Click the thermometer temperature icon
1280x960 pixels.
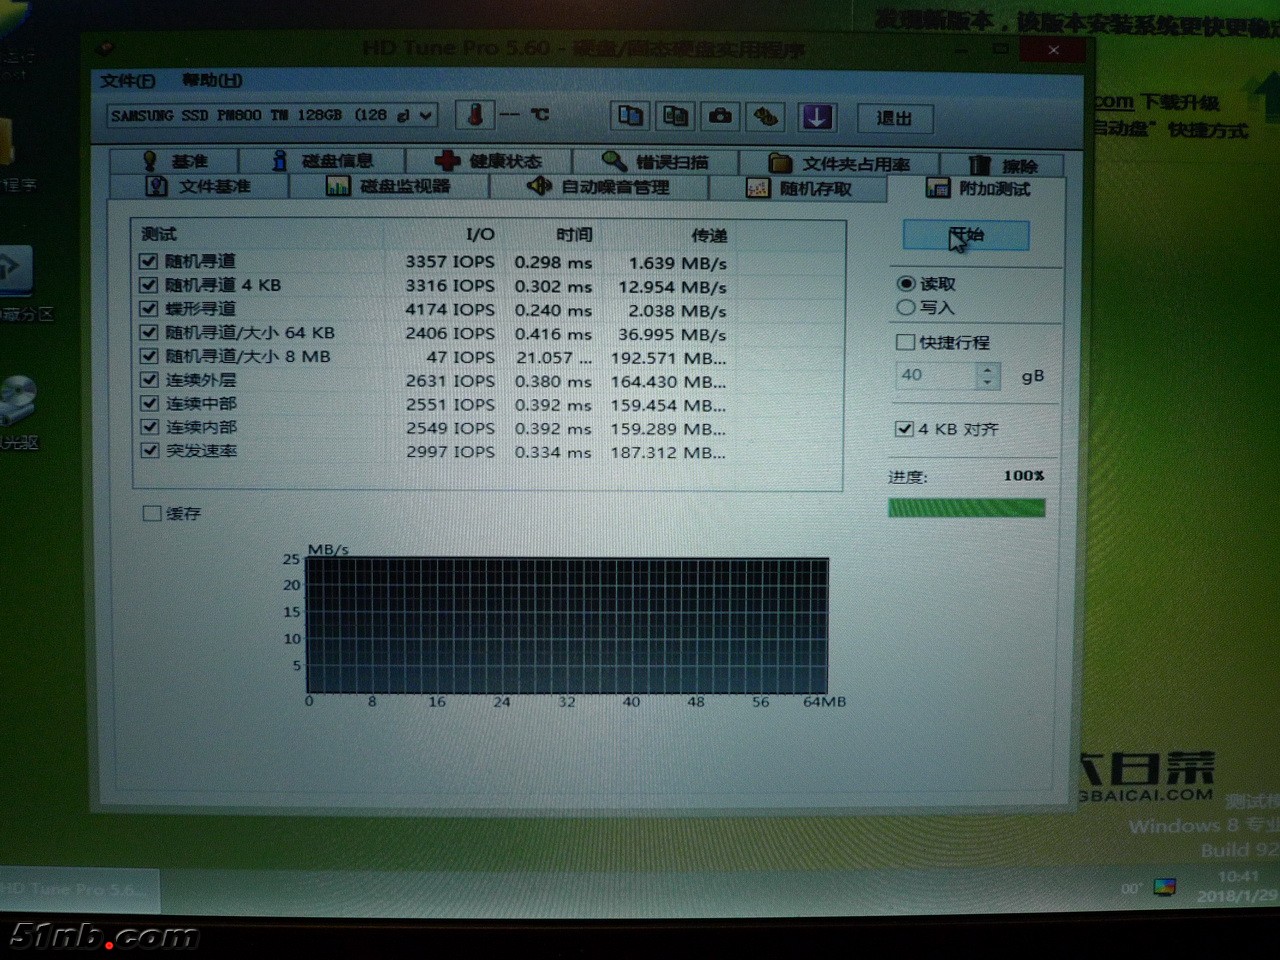coord(475,116)
